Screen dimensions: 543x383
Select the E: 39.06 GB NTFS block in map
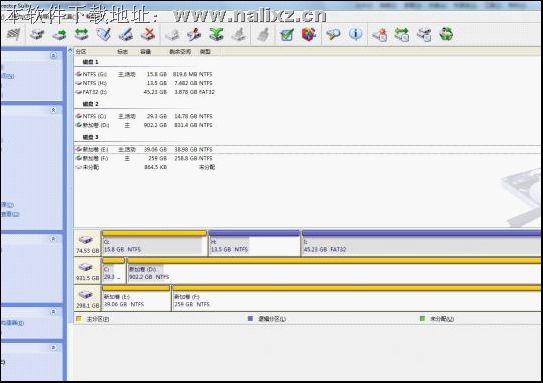click(136, 299)
